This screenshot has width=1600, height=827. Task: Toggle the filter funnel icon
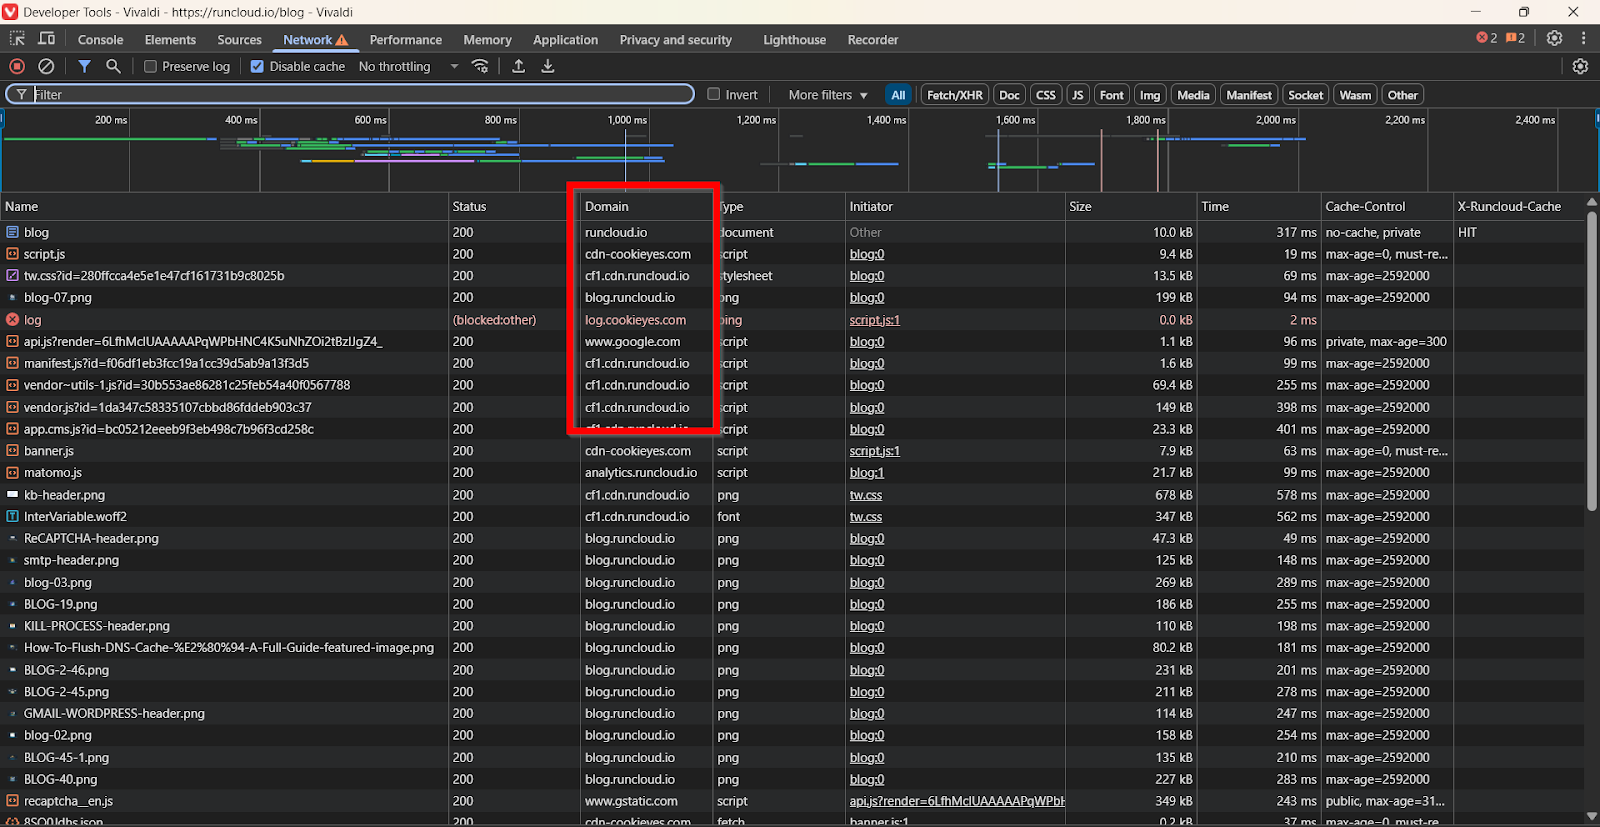coord(85,66)
